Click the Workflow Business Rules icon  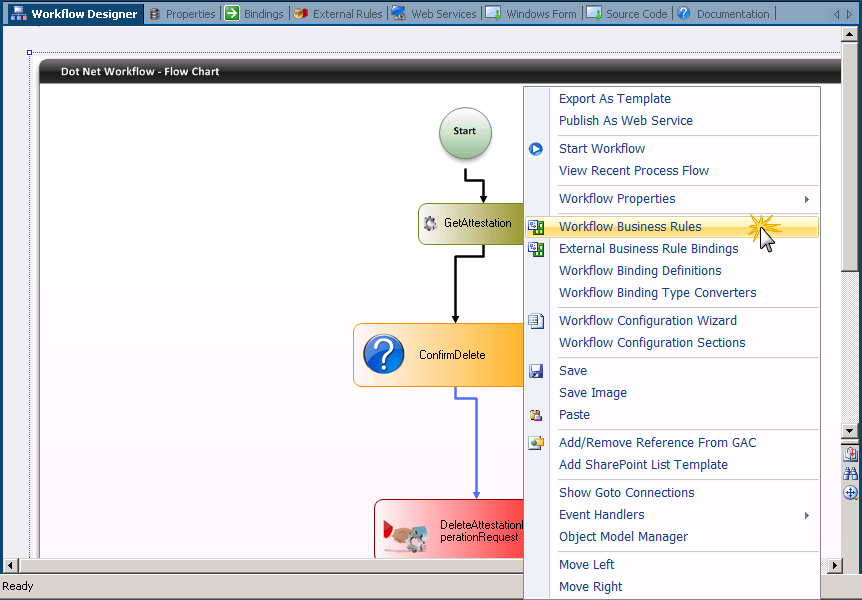pyautogui.click(x=536, y=227)
